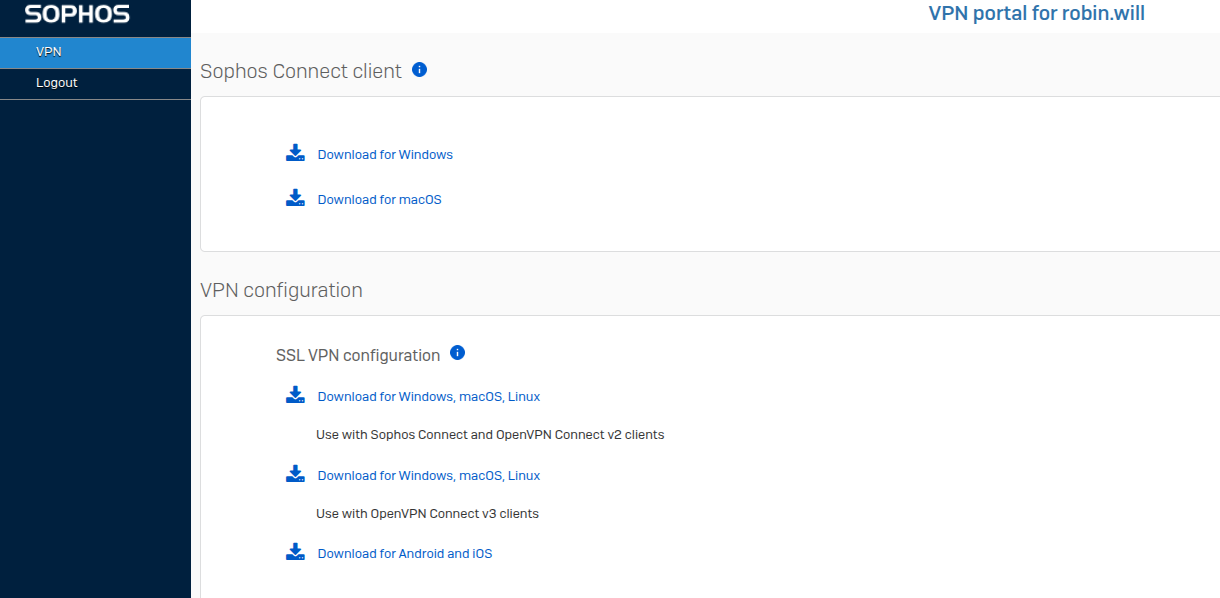Open the download link above the OpenVPN v3 note
1220x598 pixels.
(428, 476)
